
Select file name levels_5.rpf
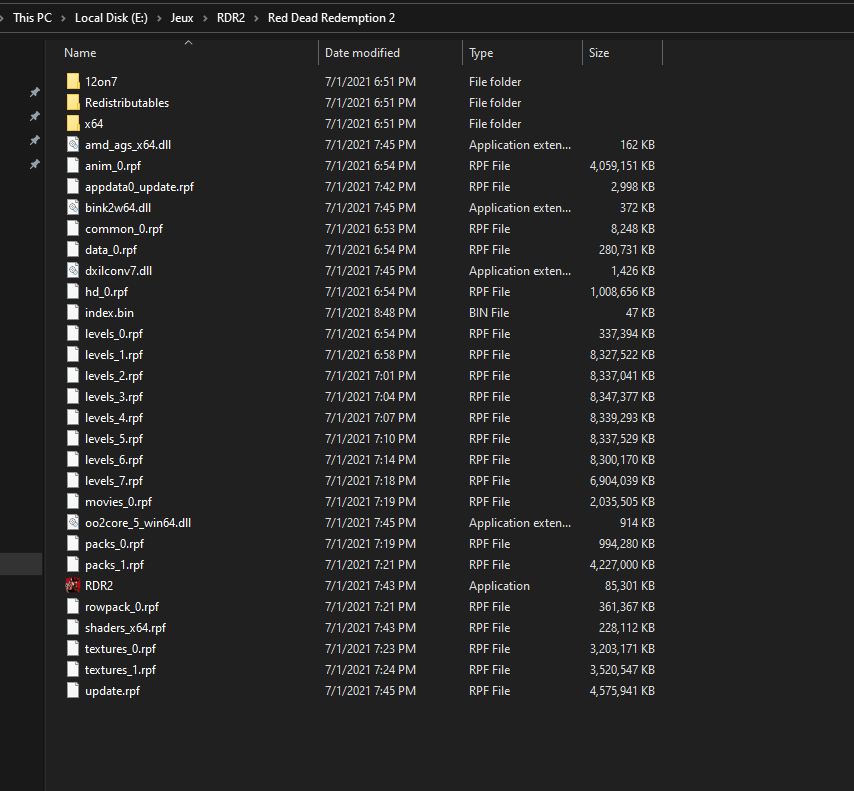click(x=114, y=439)
